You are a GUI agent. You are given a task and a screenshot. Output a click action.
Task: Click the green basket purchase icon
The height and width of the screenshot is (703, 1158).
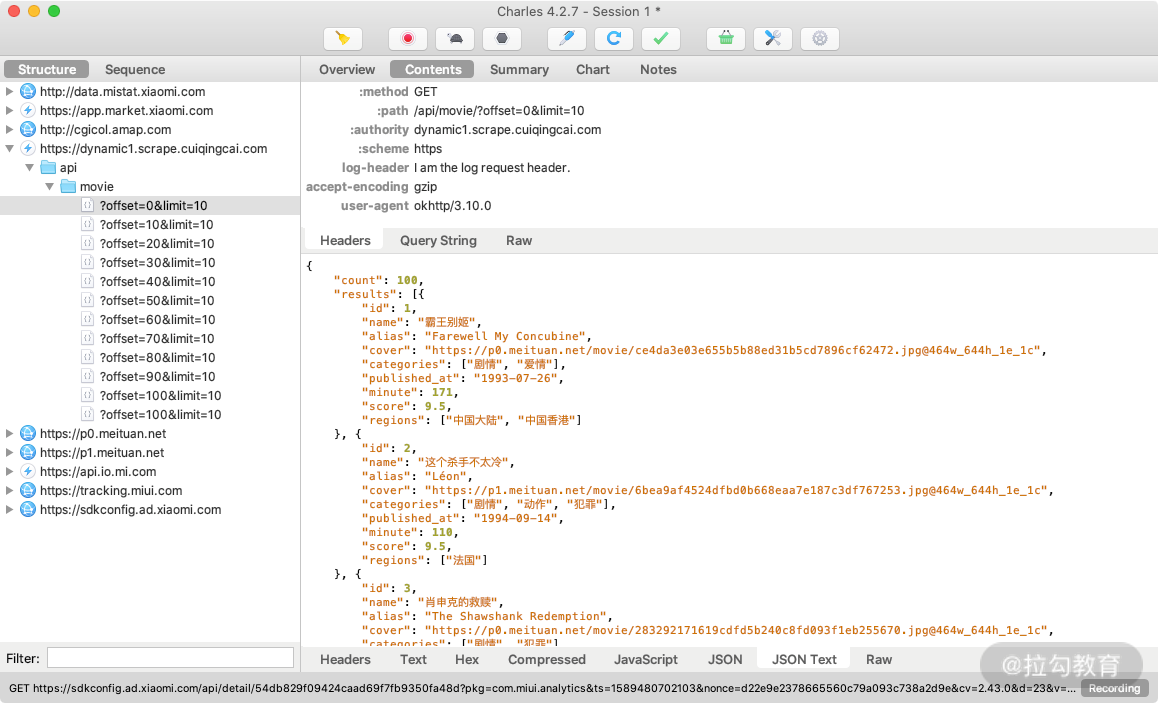pos(726,39)
